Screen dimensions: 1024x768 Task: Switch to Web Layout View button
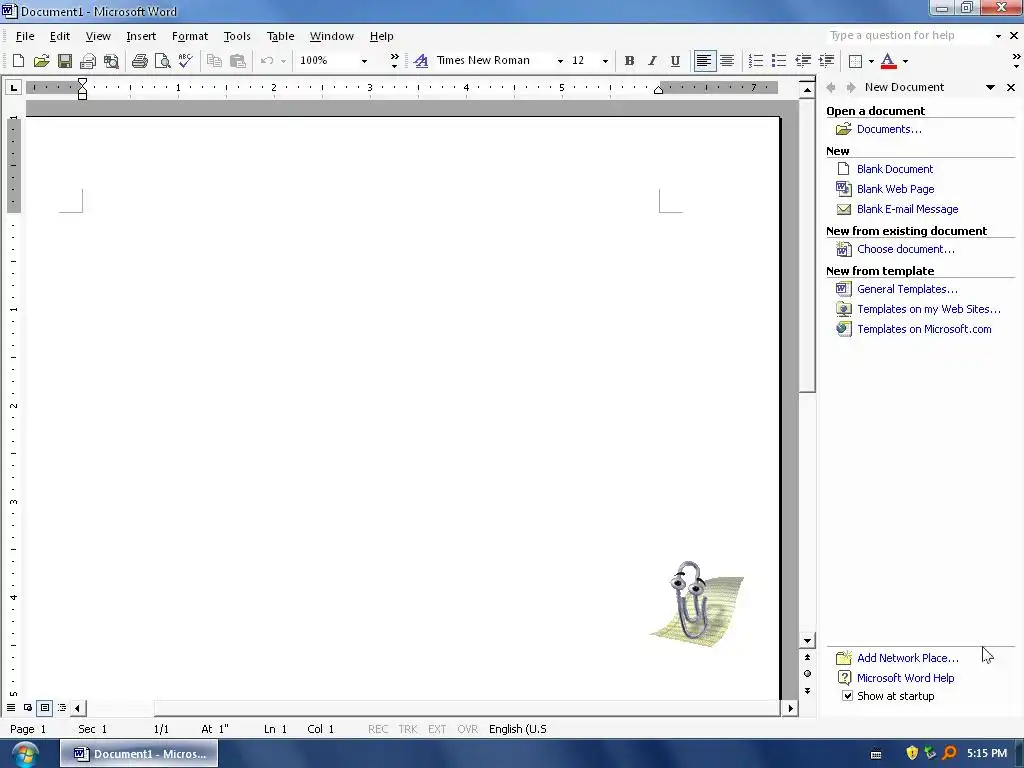click(28, 707)
